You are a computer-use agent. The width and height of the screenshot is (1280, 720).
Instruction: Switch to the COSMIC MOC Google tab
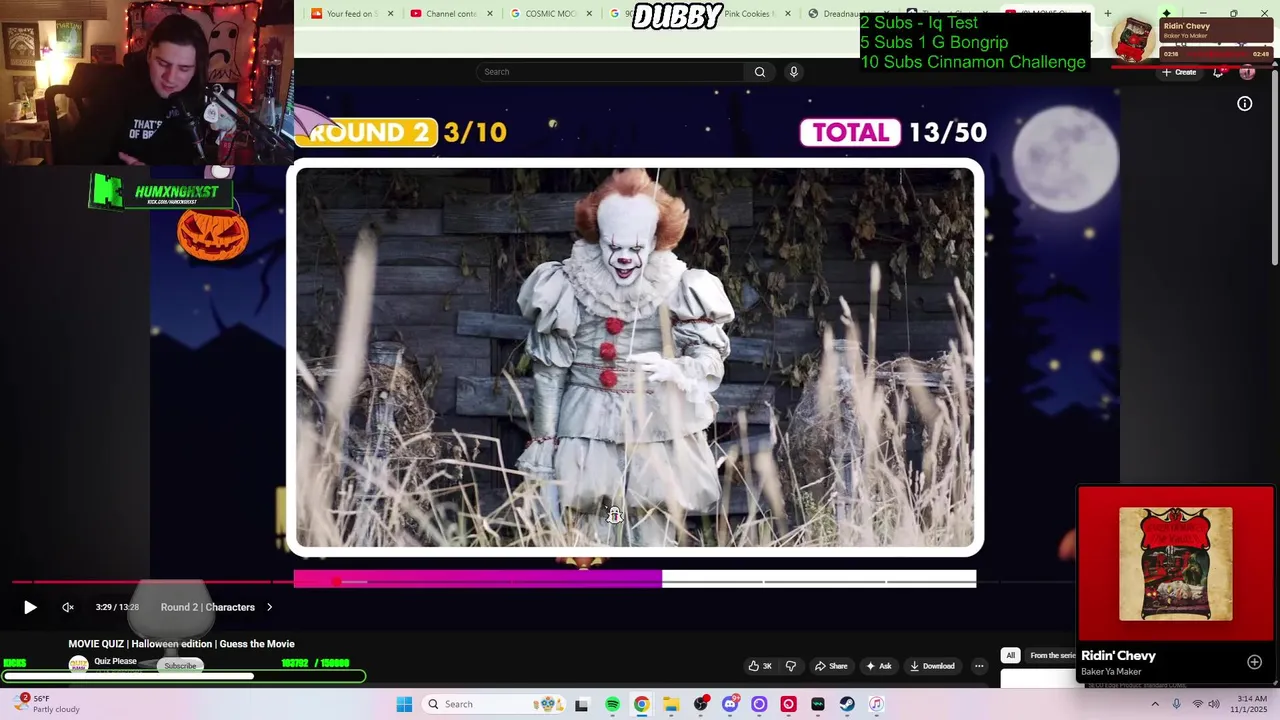[543, 14]
